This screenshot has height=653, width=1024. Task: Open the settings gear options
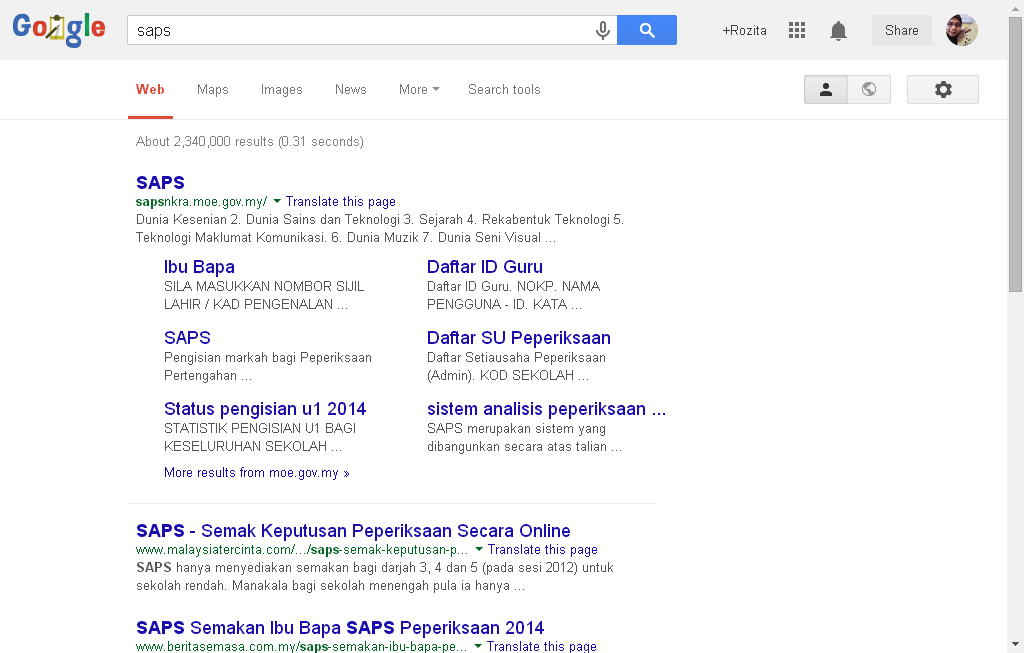[943, 89]
